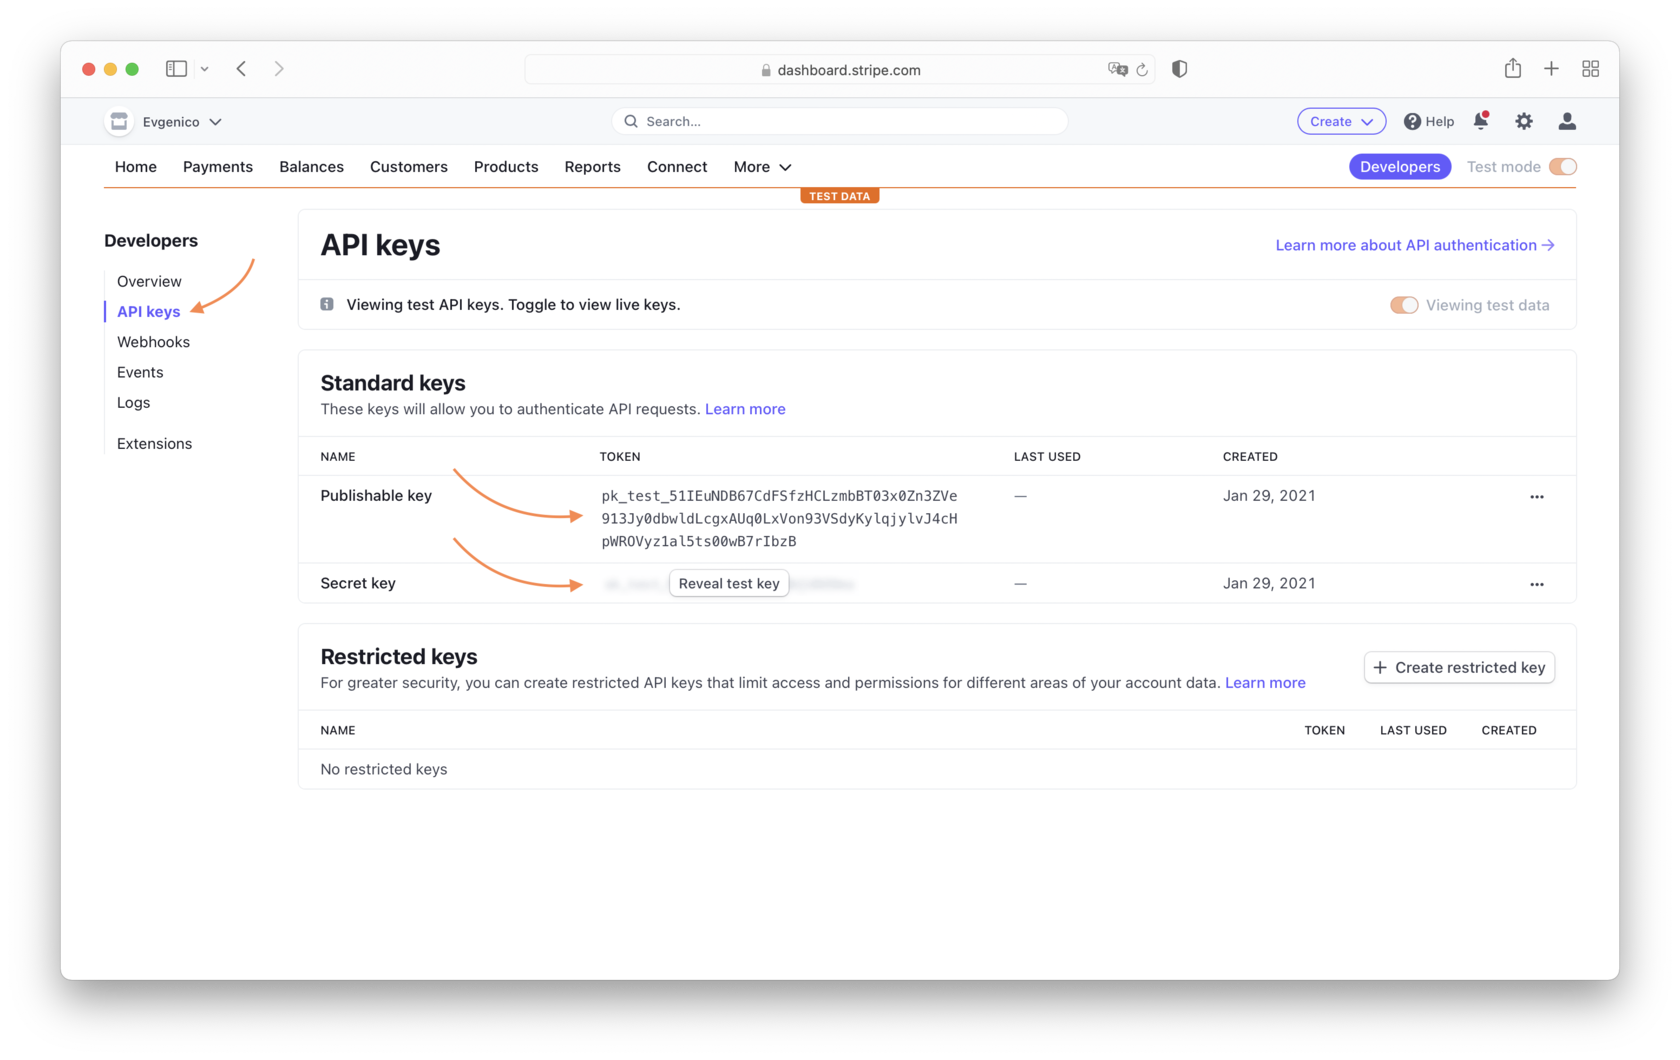Image resolution: width=1680 pixels, height=1060 pixels.
Task: Open the Create dropdown button
Action: 1341,121
